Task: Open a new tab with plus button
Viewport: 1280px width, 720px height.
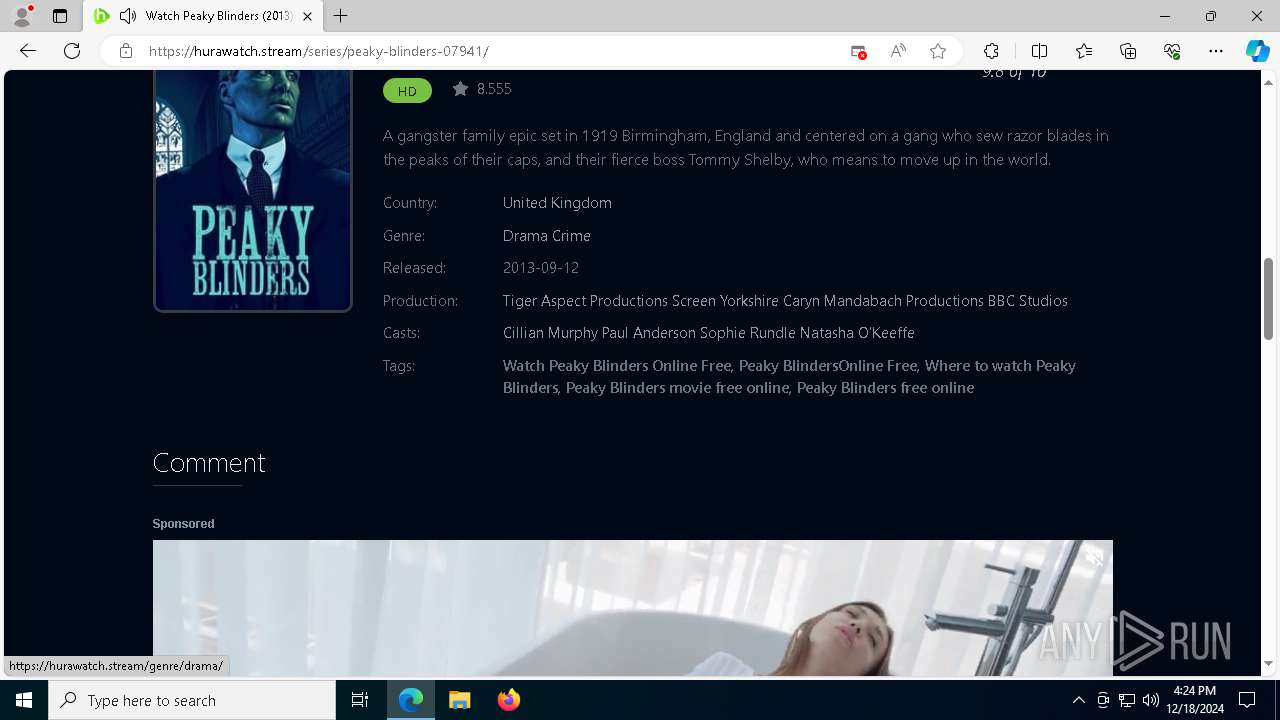Action: tap(341, 16)
